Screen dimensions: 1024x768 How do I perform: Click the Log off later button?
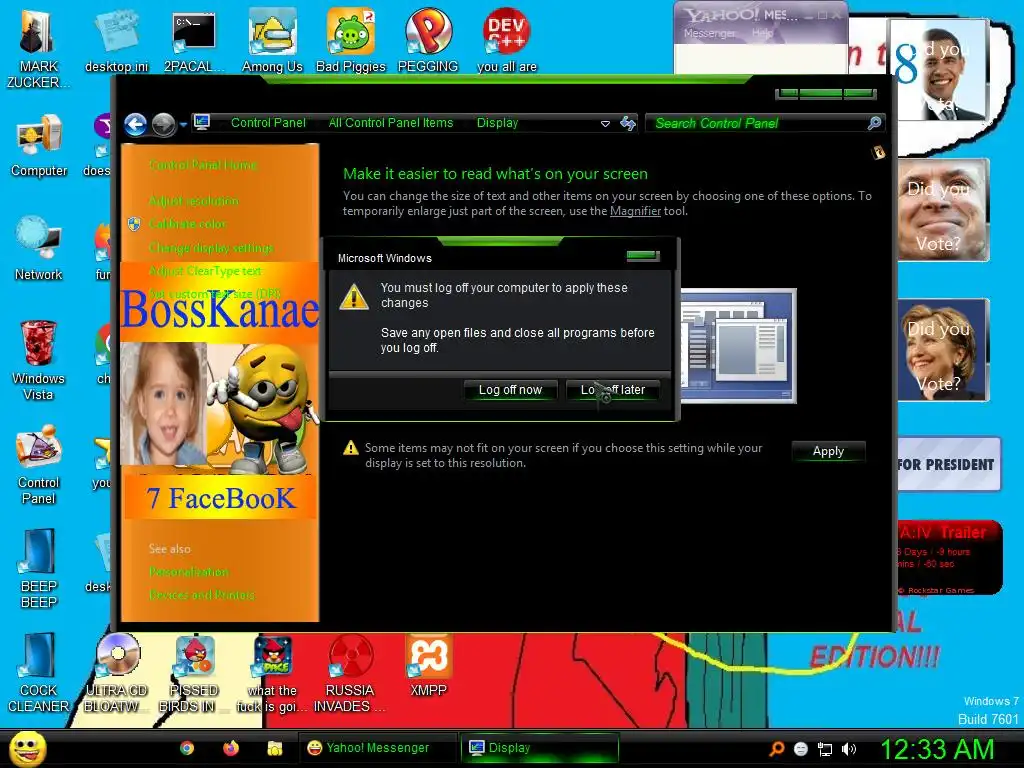[613, 390]
